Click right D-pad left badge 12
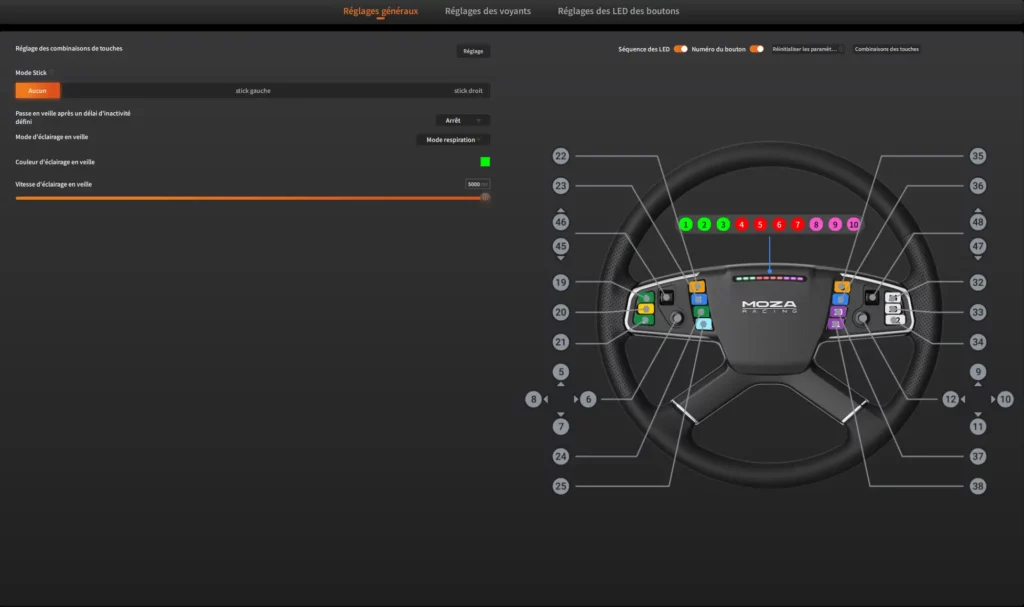This screenshot has width=1024, height=607. (950, 399)
